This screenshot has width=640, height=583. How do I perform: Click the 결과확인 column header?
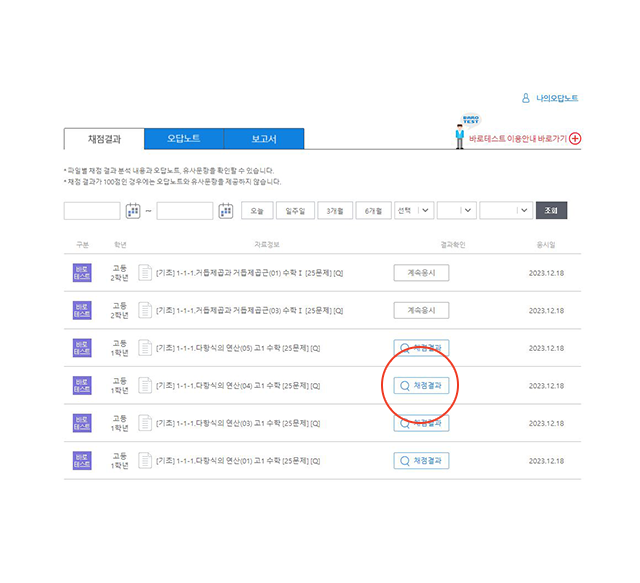(453, 245)
